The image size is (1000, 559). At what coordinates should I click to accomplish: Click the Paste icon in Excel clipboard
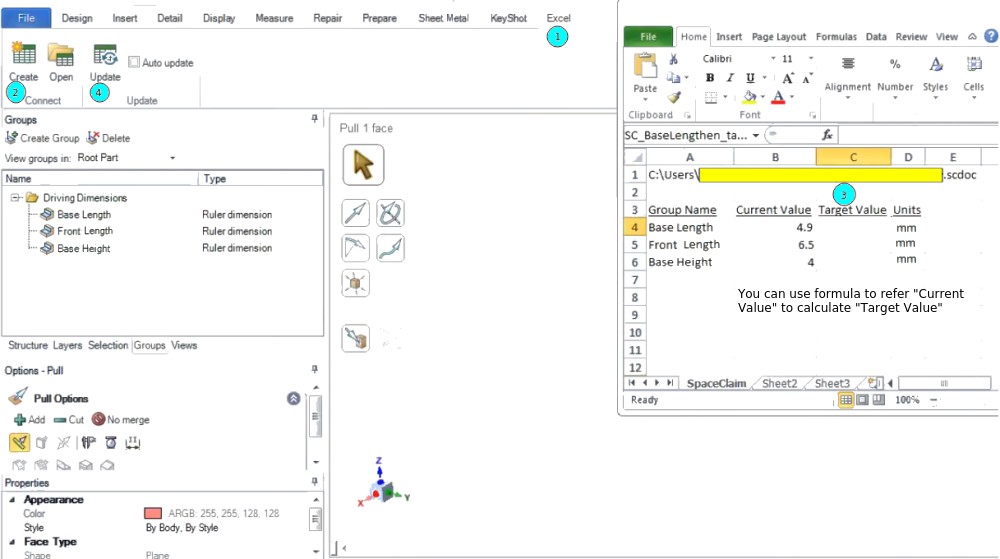[646, 68]
